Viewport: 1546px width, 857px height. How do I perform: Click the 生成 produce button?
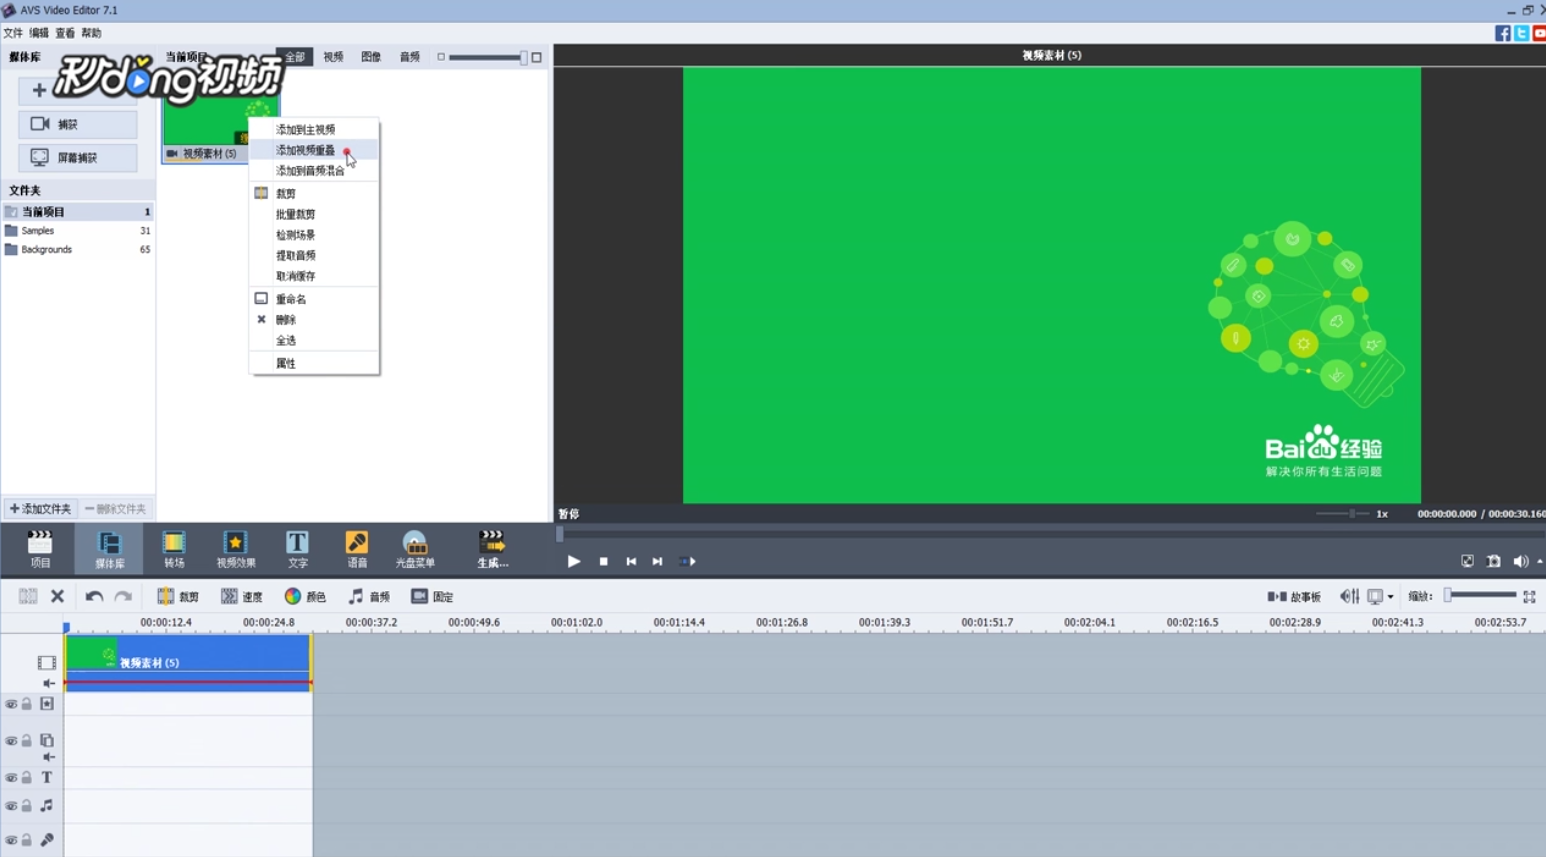[492, 549]
